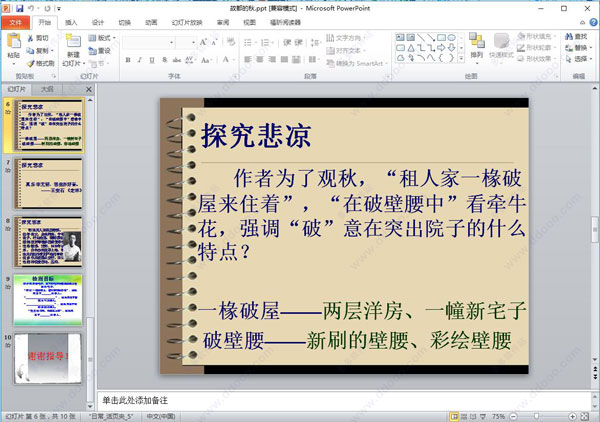Open the File (文件) tab
Screen dimensions: 600x422
tap(16, 23)
